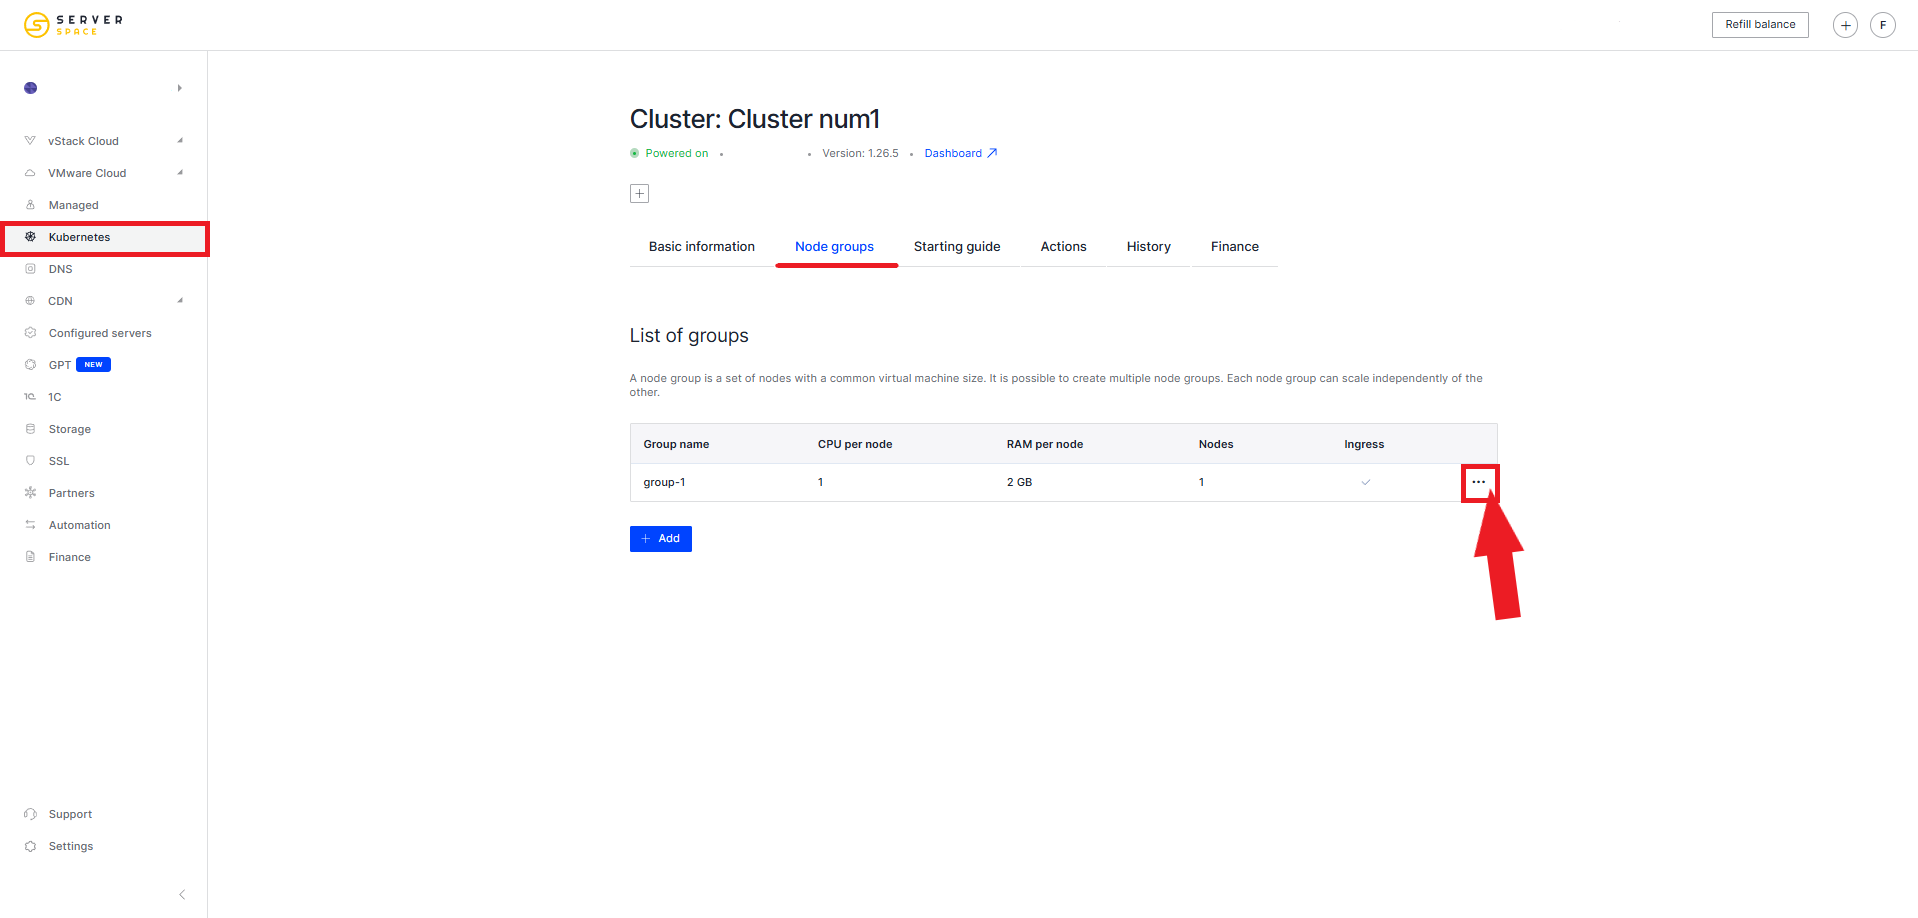The image size is (1918, 918).
Task: Expand the vStack Cloud submenu arrow
Action: (180, 140)
